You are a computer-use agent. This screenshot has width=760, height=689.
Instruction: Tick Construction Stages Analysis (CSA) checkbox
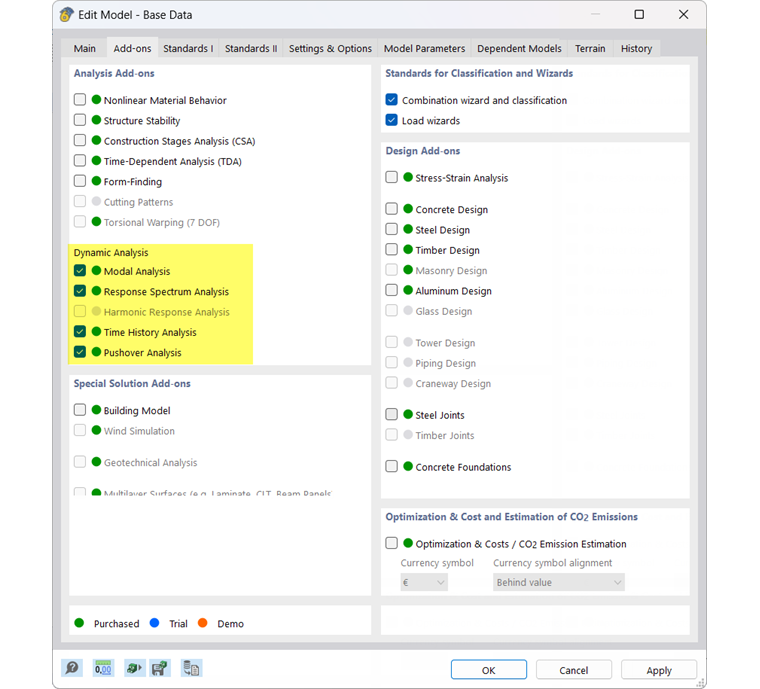pyautogui.click(x=80, y=141)
